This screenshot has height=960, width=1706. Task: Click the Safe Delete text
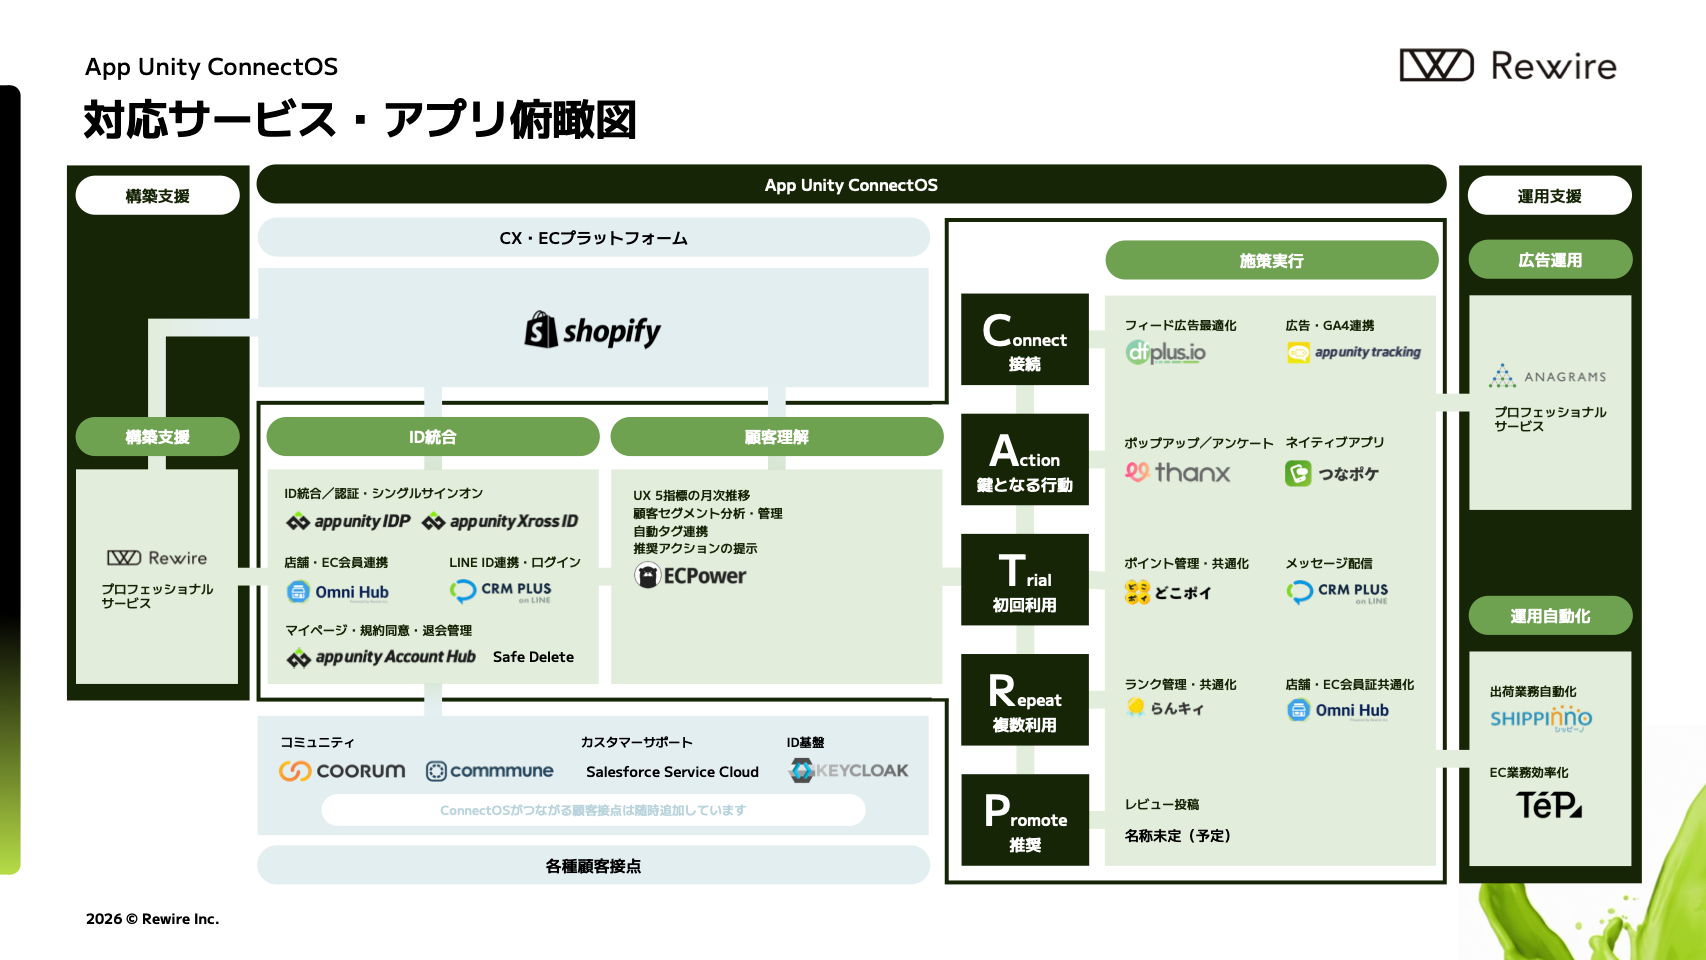(533, 657)
